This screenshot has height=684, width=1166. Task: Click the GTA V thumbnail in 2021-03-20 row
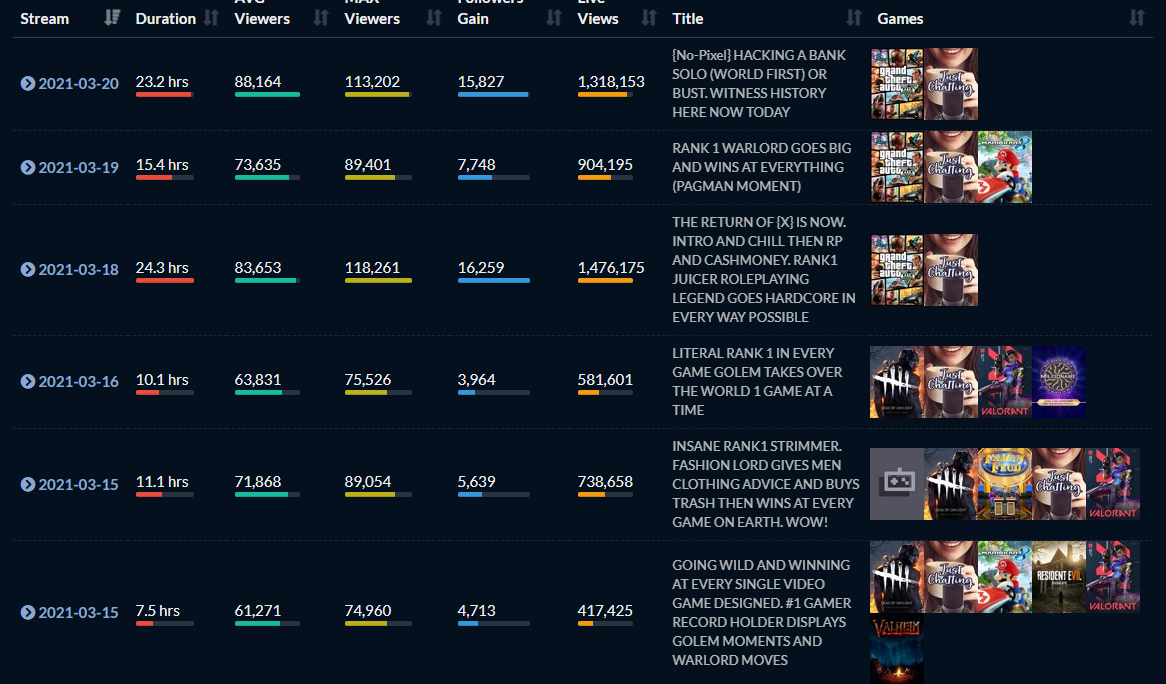(x=897, y=84)
